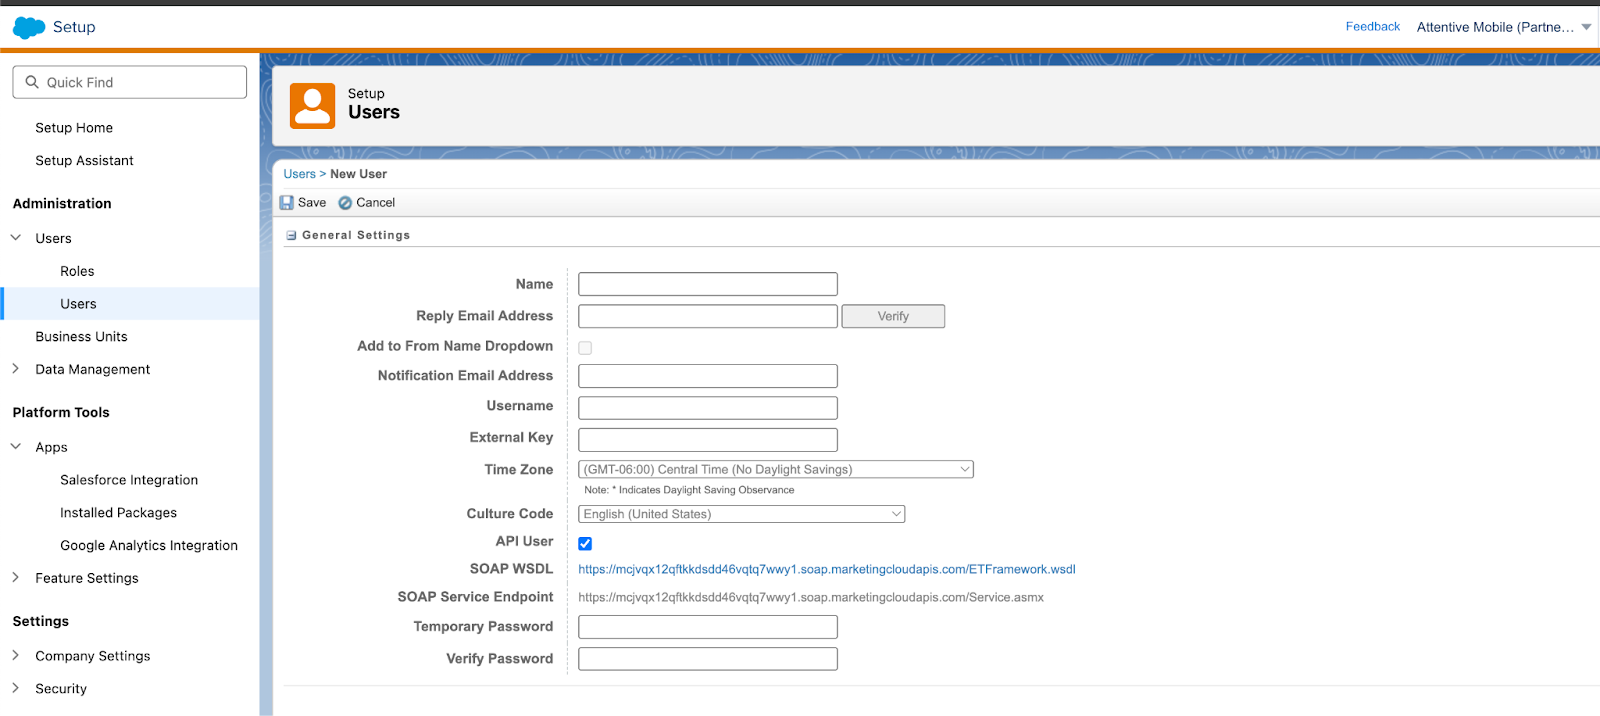Select Installed Packages in sidebar
Viewport: 1600px width, 716px height.
pos(118,513)
